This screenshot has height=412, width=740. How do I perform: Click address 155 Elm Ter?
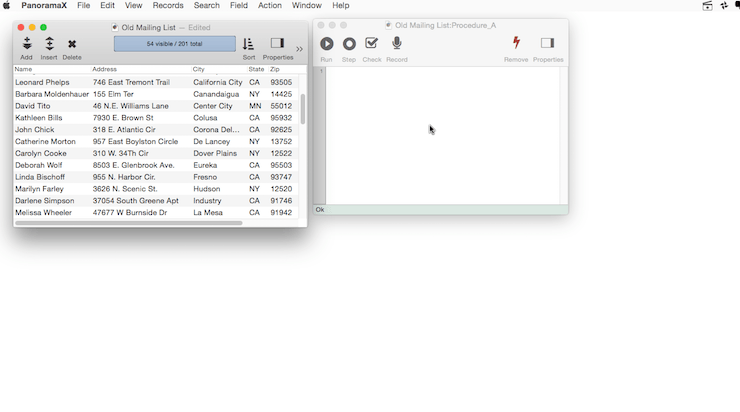[x=113, y=94]
